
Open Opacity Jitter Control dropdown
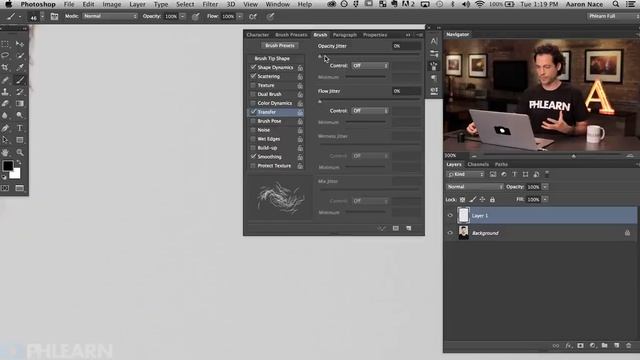(x=370, y=66)
